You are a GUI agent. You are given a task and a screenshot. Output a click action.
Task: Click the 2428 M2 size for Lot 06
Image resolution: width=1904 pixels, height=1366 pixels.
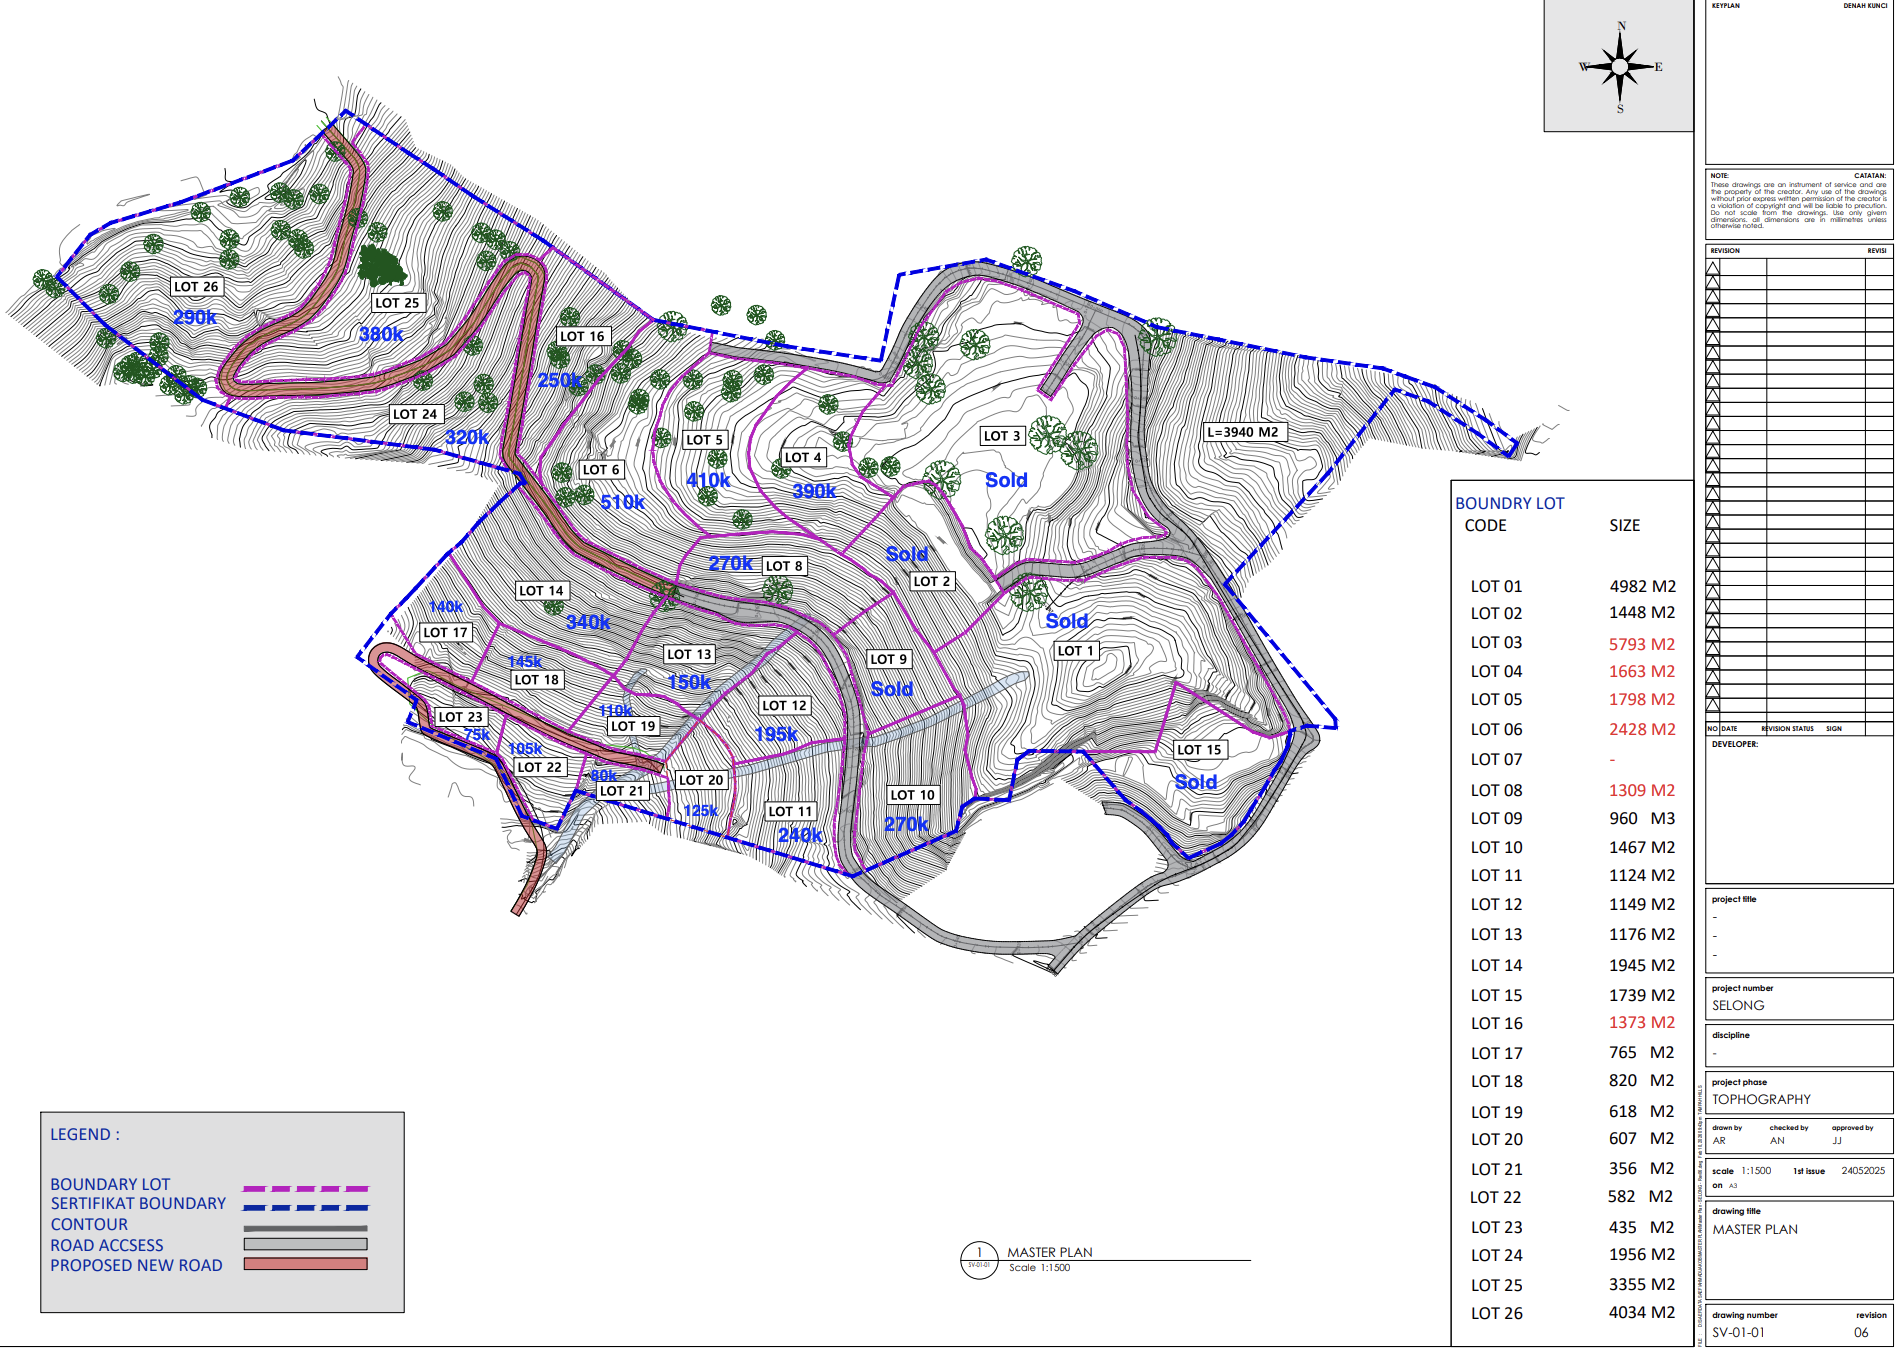(x=1642, y=729)
